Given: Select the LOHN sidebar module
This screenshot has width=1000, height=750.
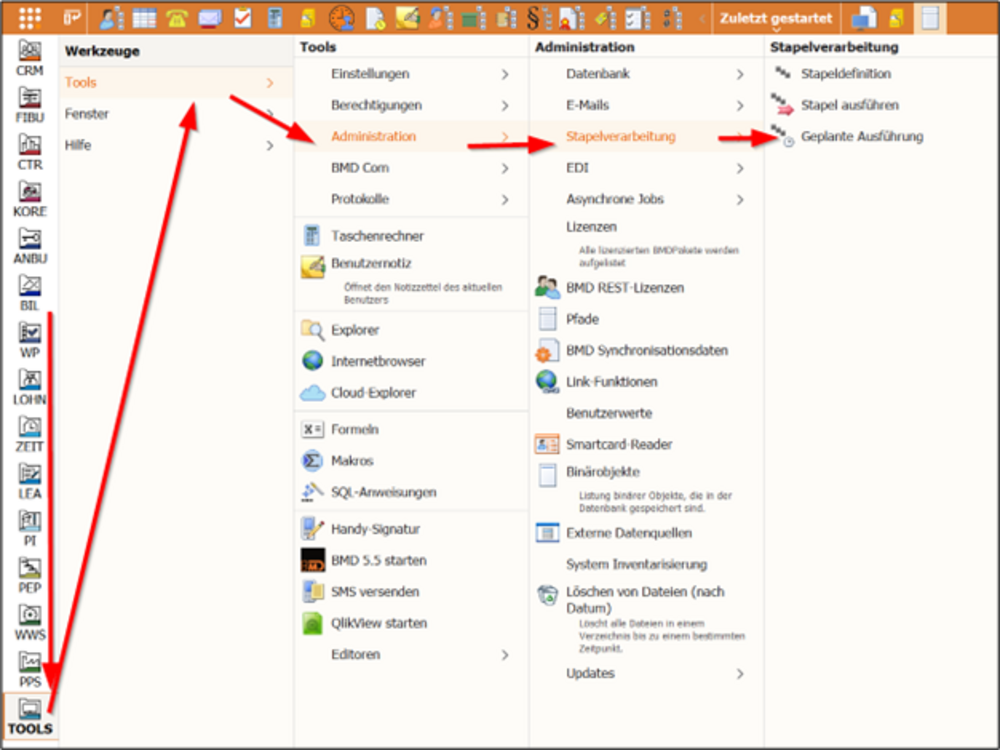Looking at the screenshot, I should pos(30,387).
